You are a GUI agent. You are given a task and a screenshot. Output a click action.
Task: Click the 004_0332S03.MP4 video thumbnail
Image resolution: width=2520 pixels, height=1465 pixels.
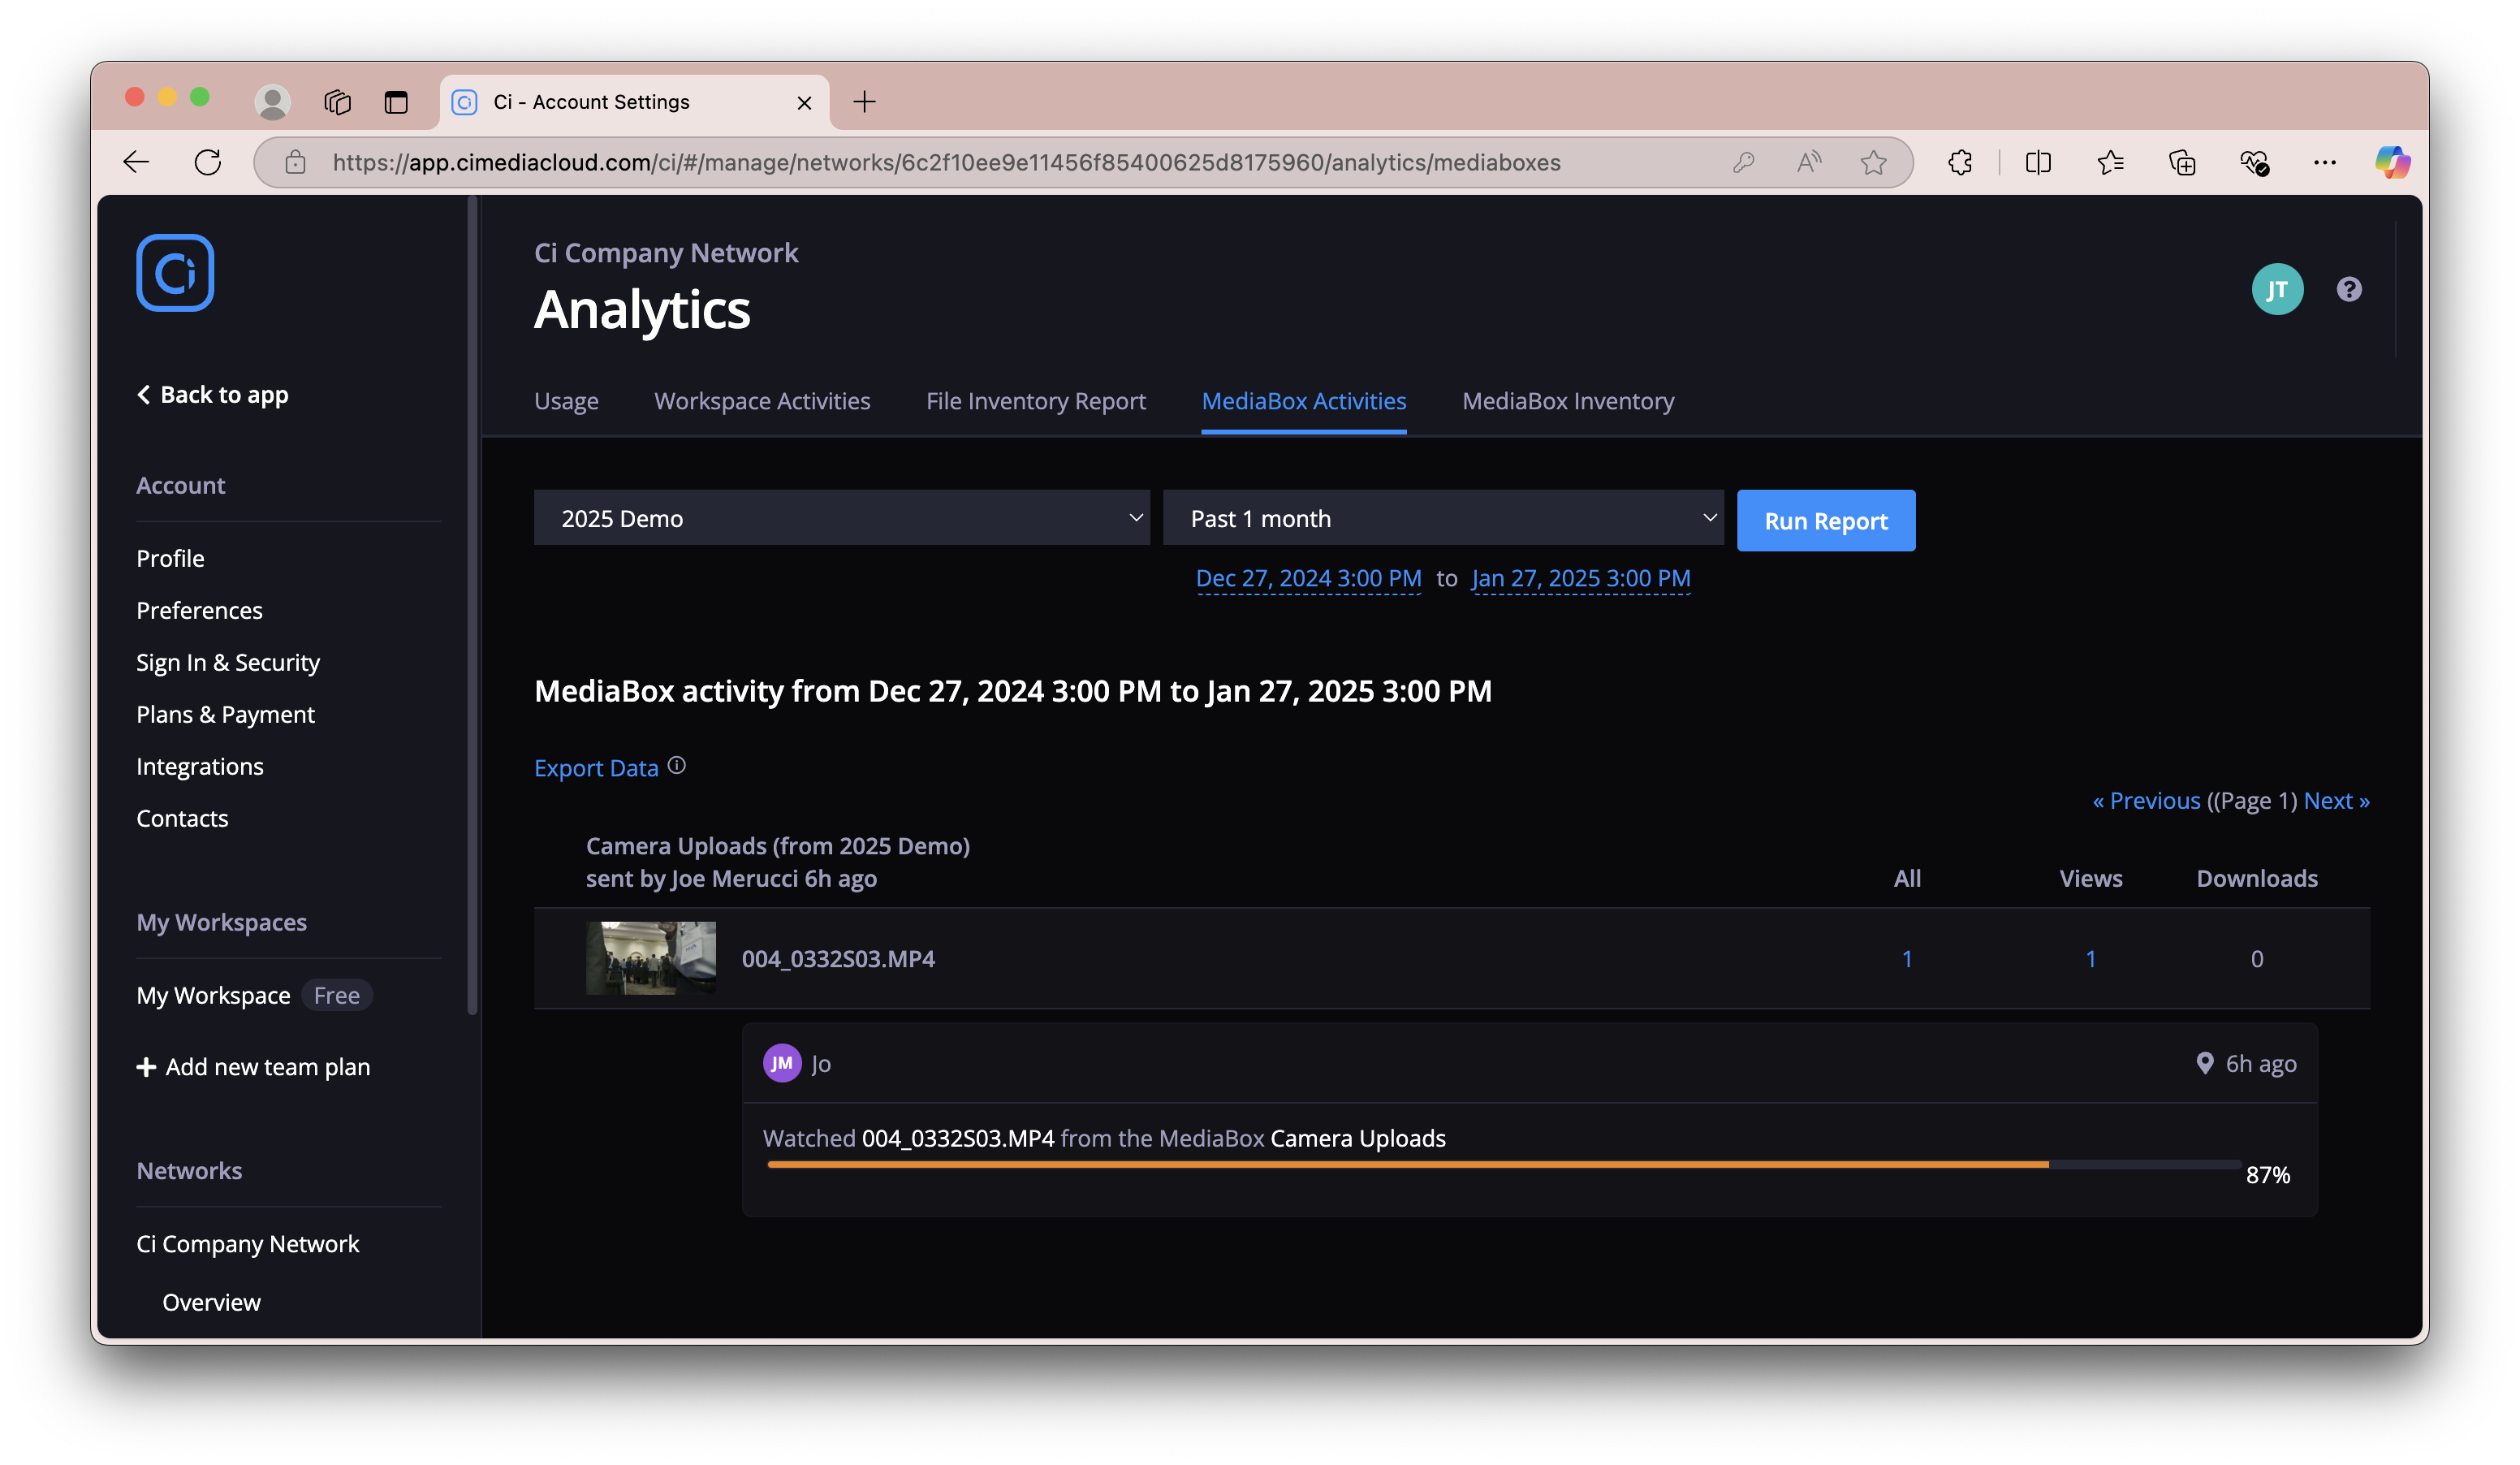pyautogui.click(x=651, y=958)
